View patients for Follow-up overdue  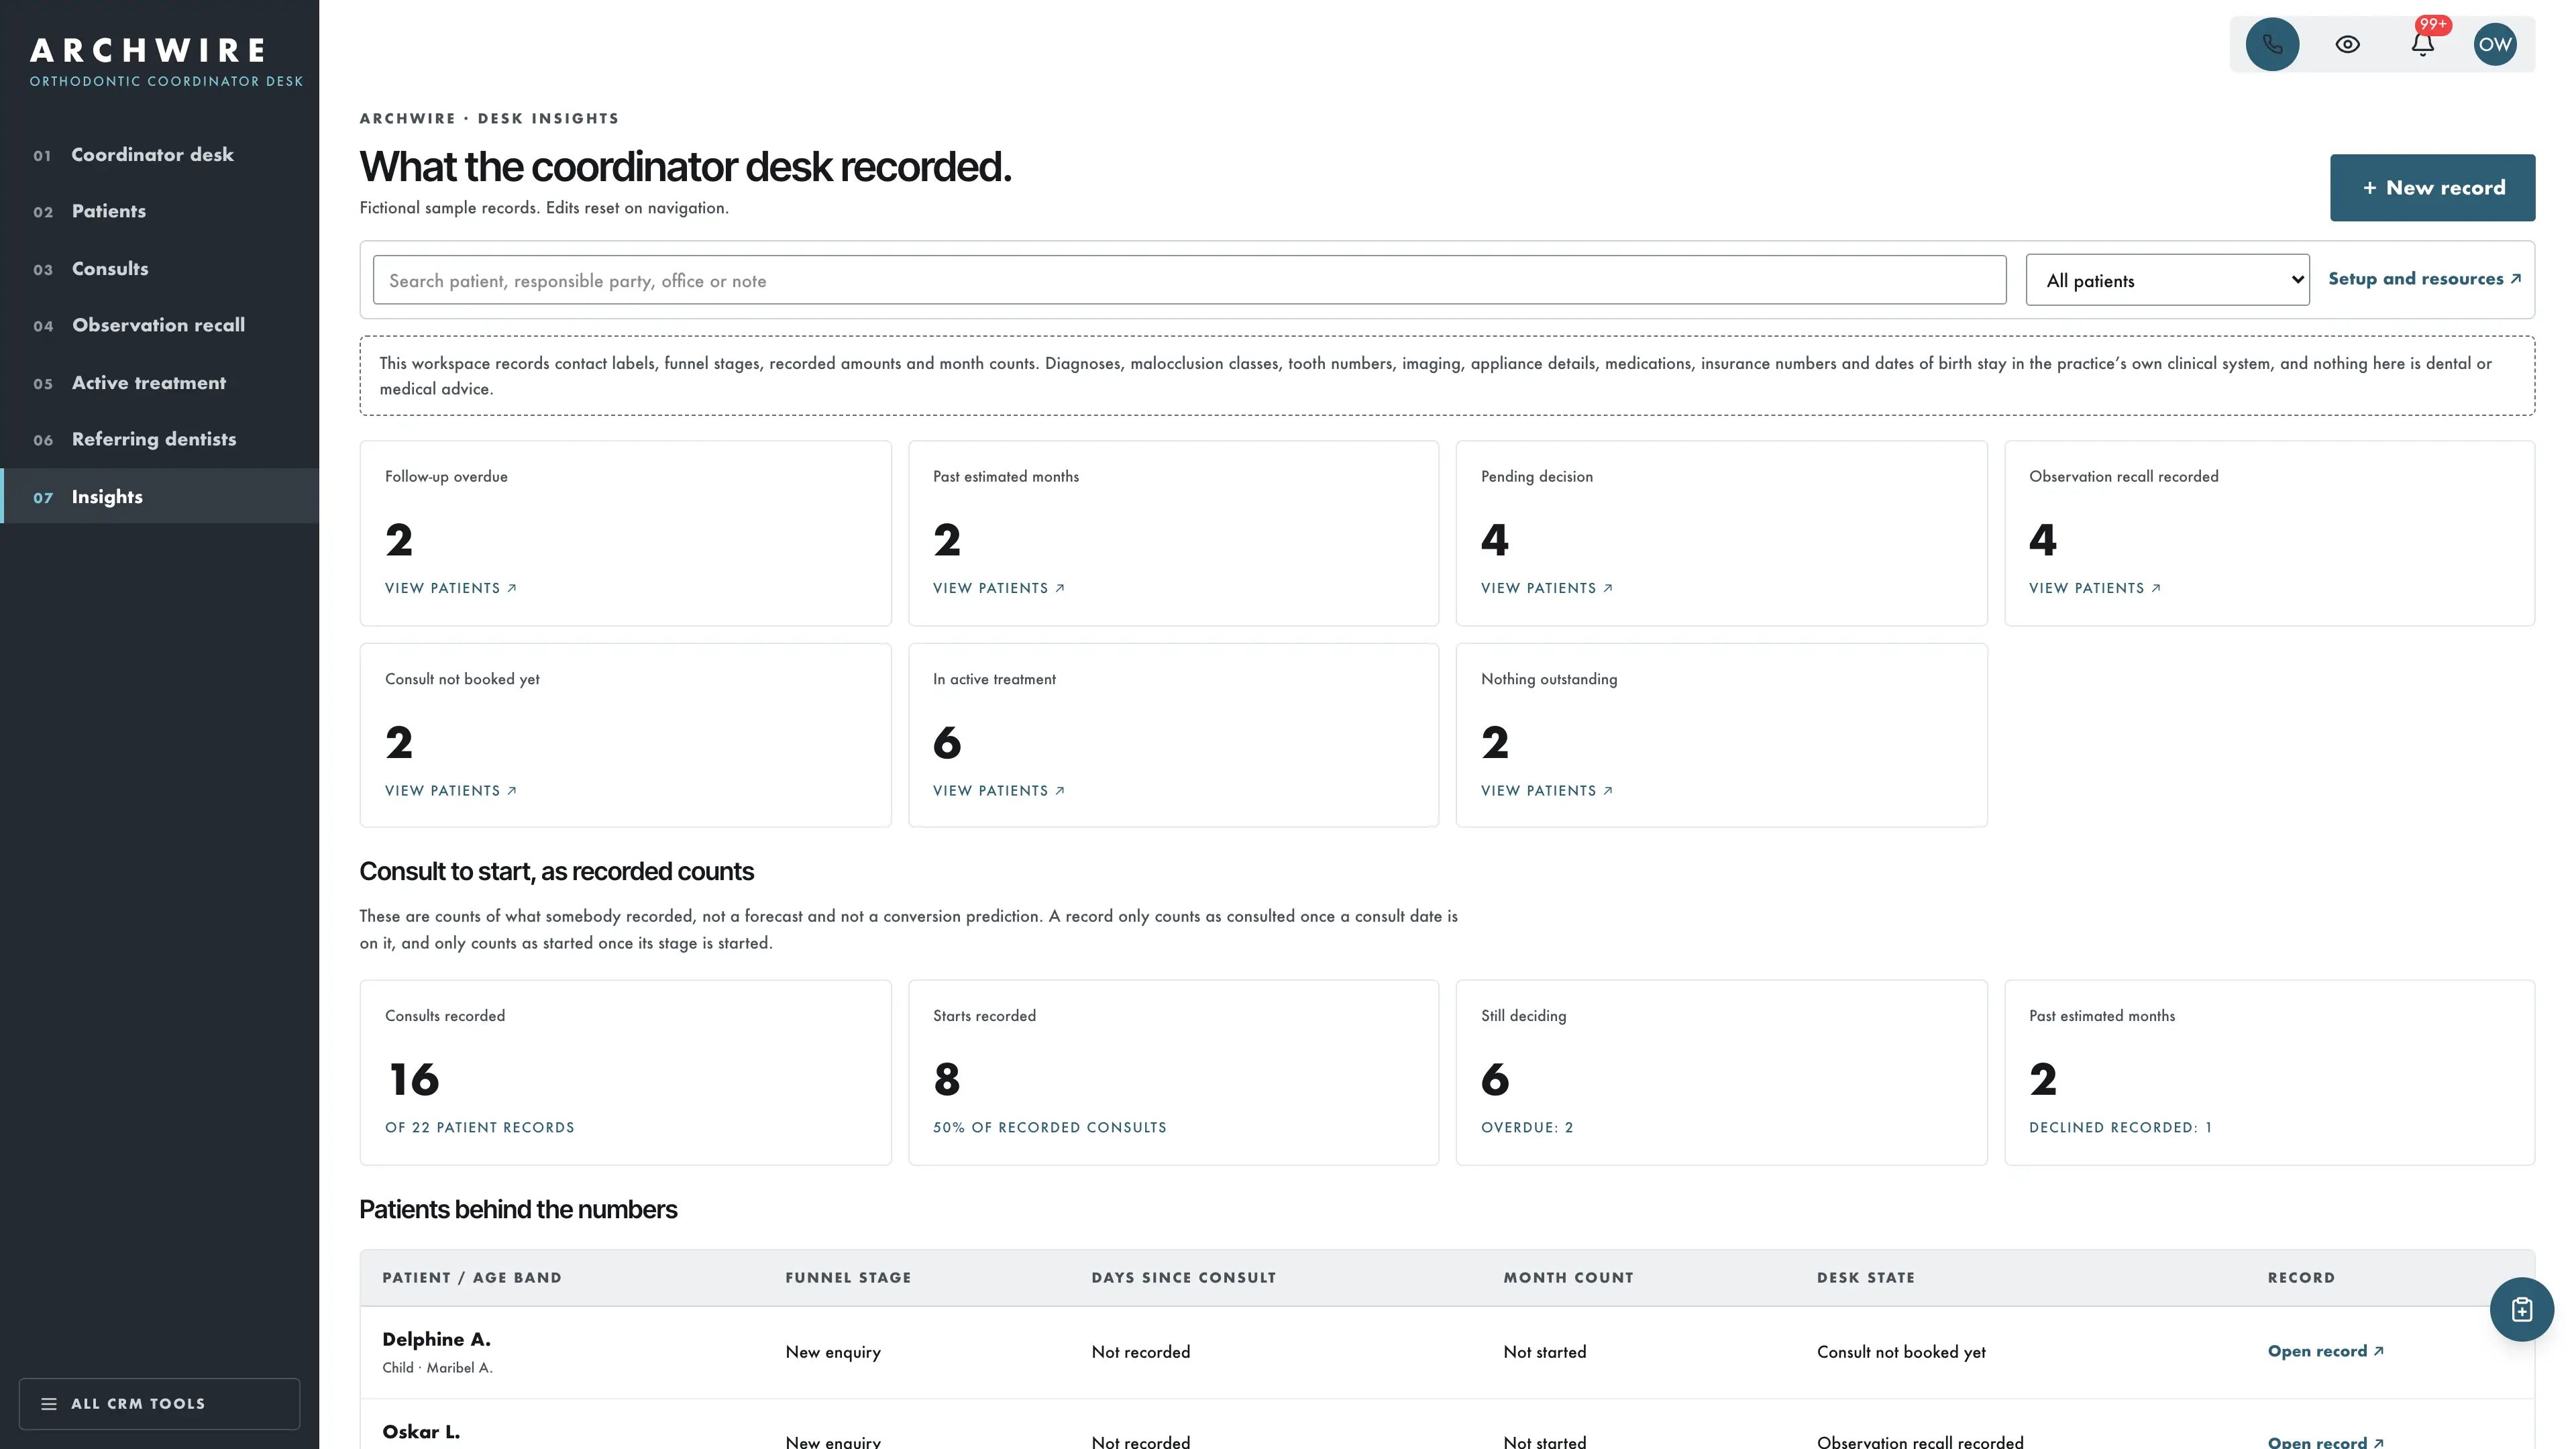(451, 588)
